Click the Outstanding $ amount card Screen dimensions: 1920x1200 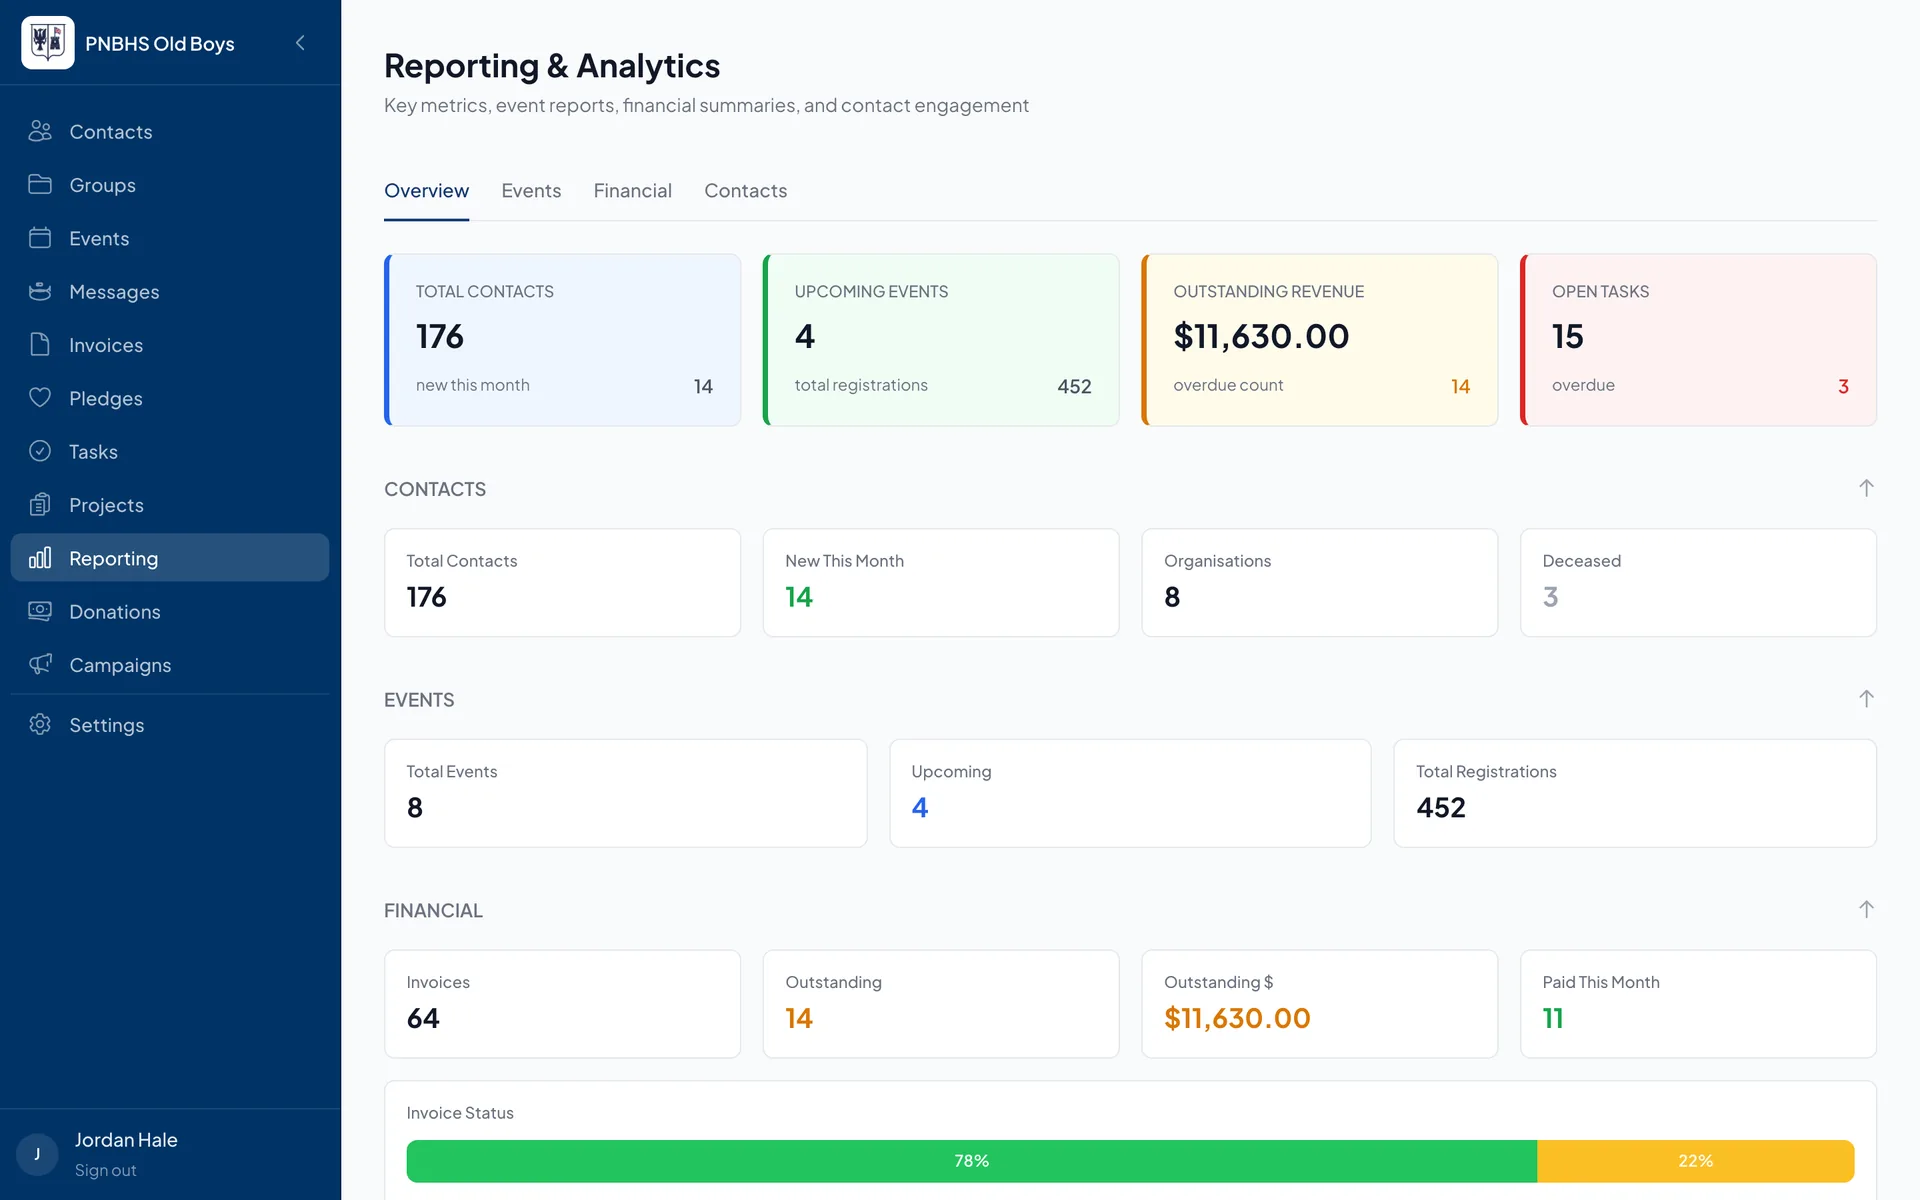click(1319, 1004)
